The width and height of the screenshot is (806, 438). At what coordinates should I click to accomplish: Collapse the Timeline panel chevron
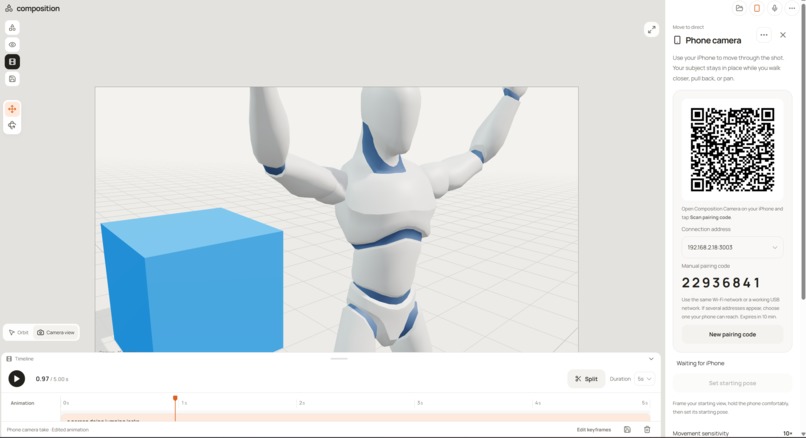point(651,359)
